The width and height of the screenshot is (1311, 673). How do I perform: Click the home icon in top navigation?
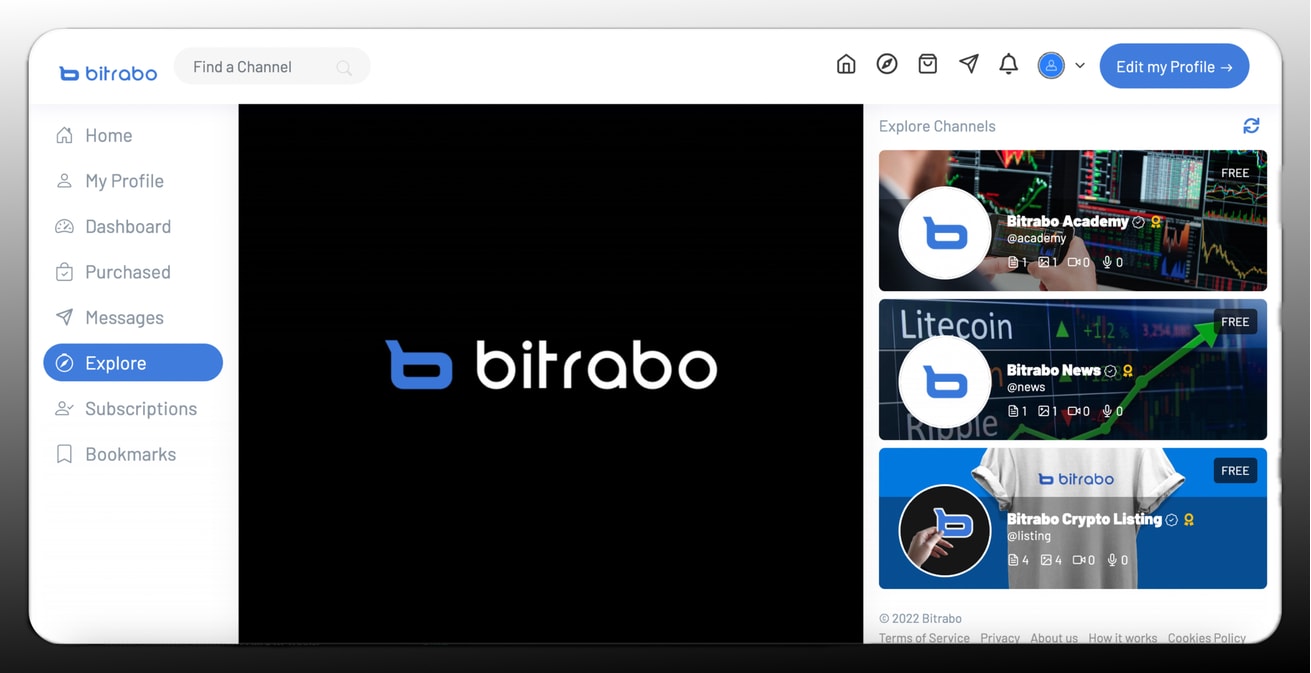846,65
